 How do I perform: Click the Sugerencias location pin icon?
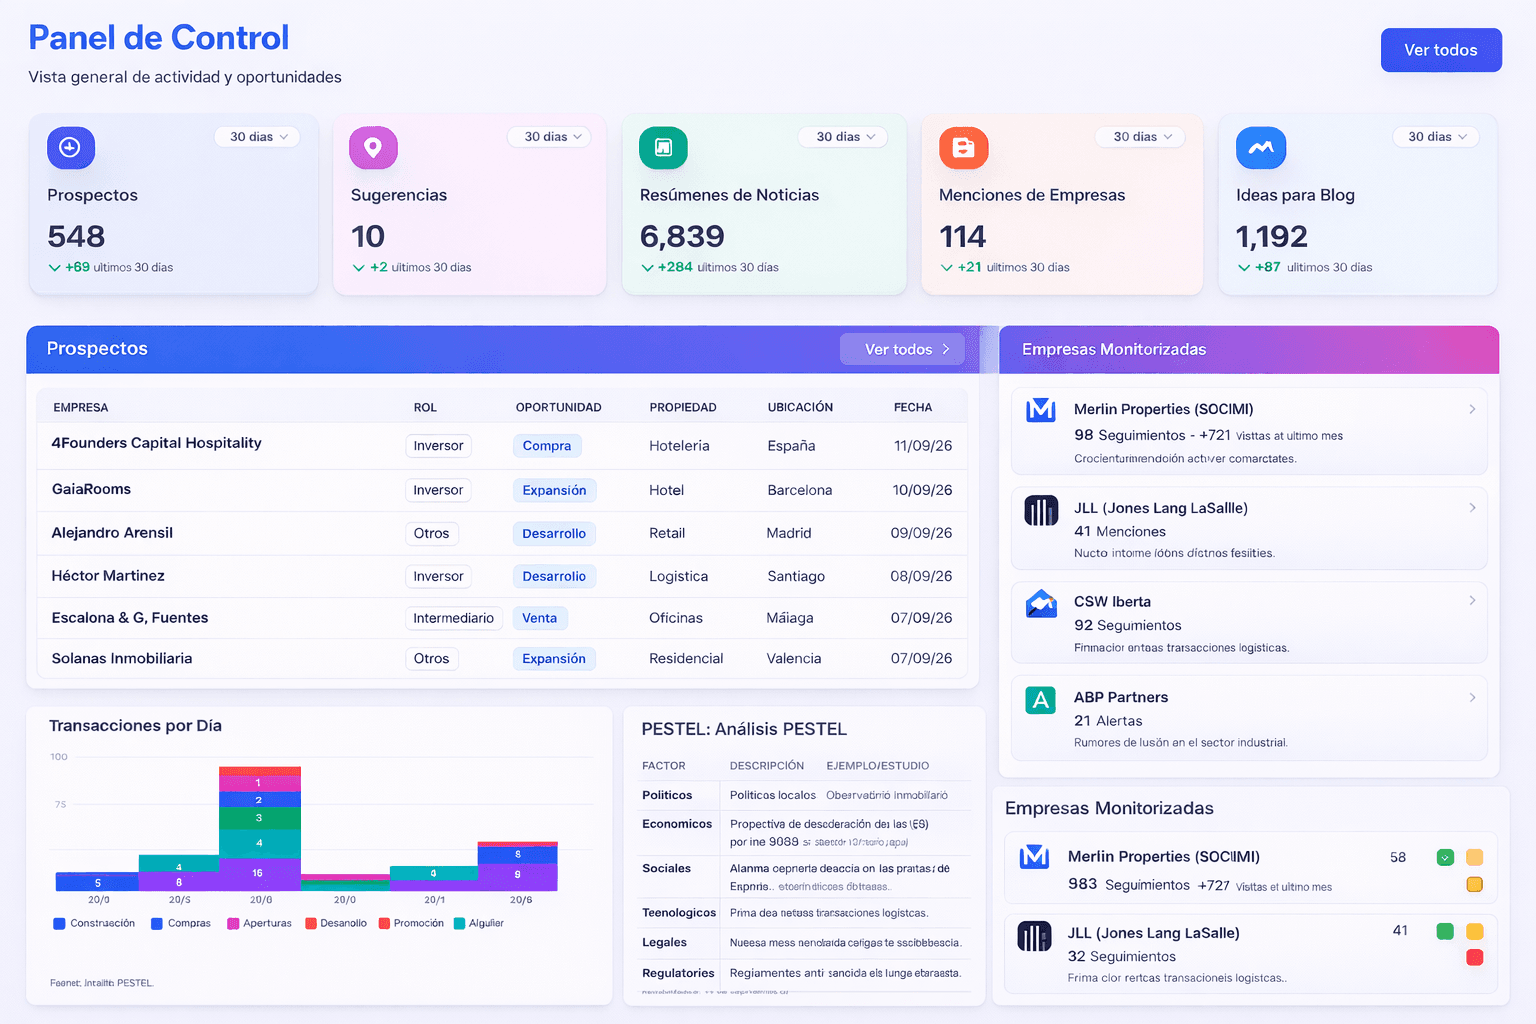[x=373, y=148]
